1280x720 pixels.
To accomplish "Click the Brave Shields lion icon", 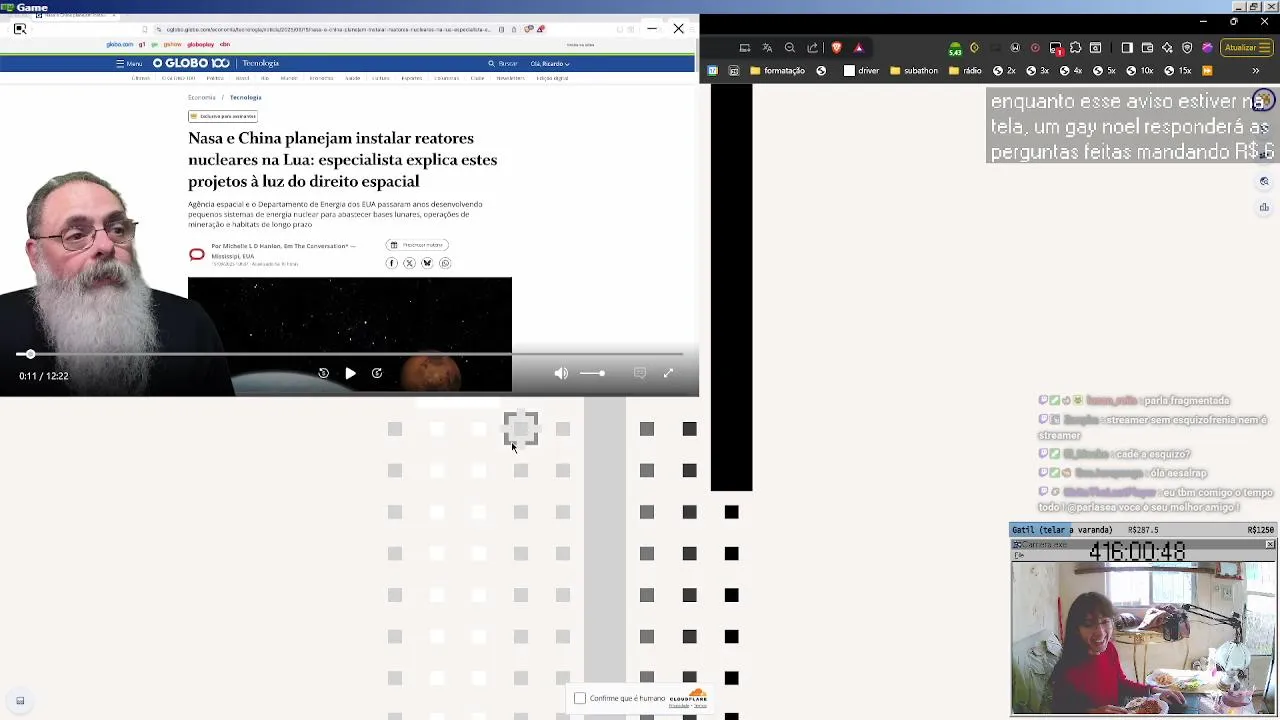I will (x=836, y=47).
